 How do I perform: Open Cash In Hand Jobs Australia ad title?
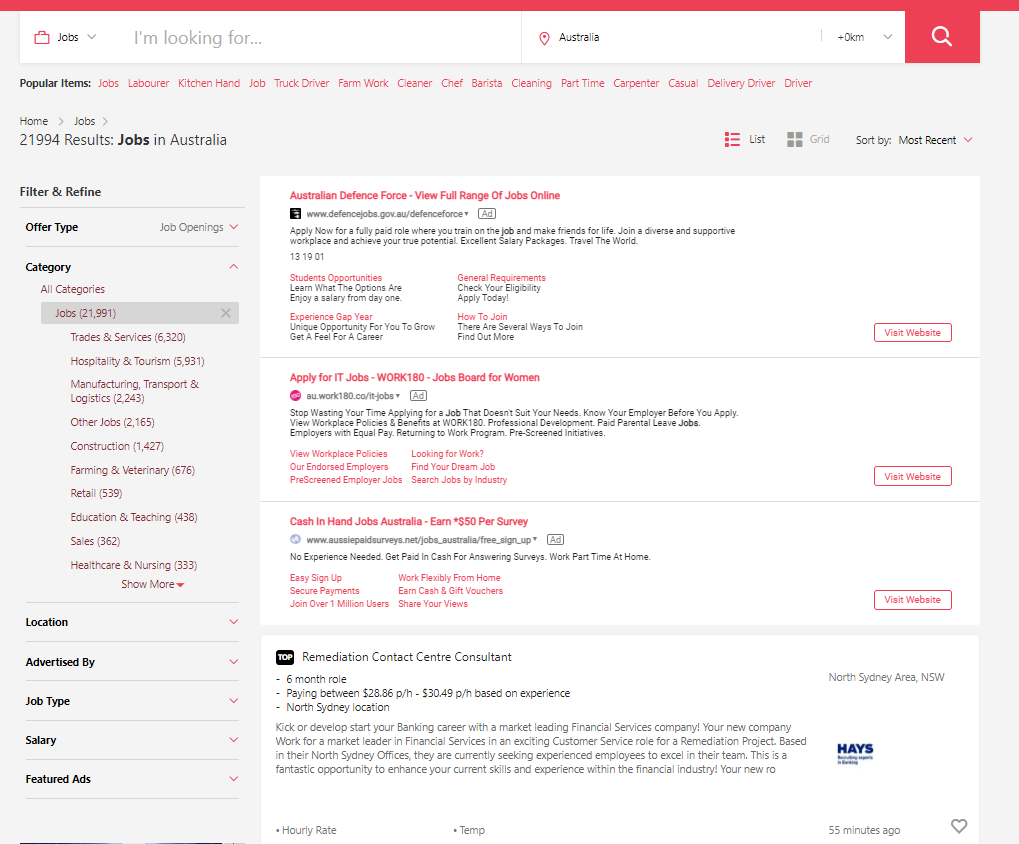[x=409, y=522]
